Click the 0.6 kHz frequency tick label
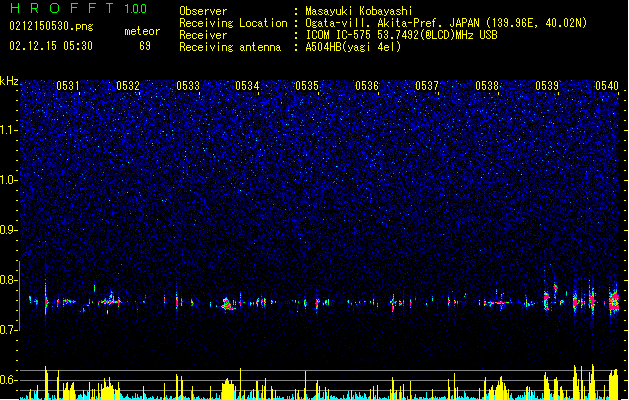 coord(8,380)
